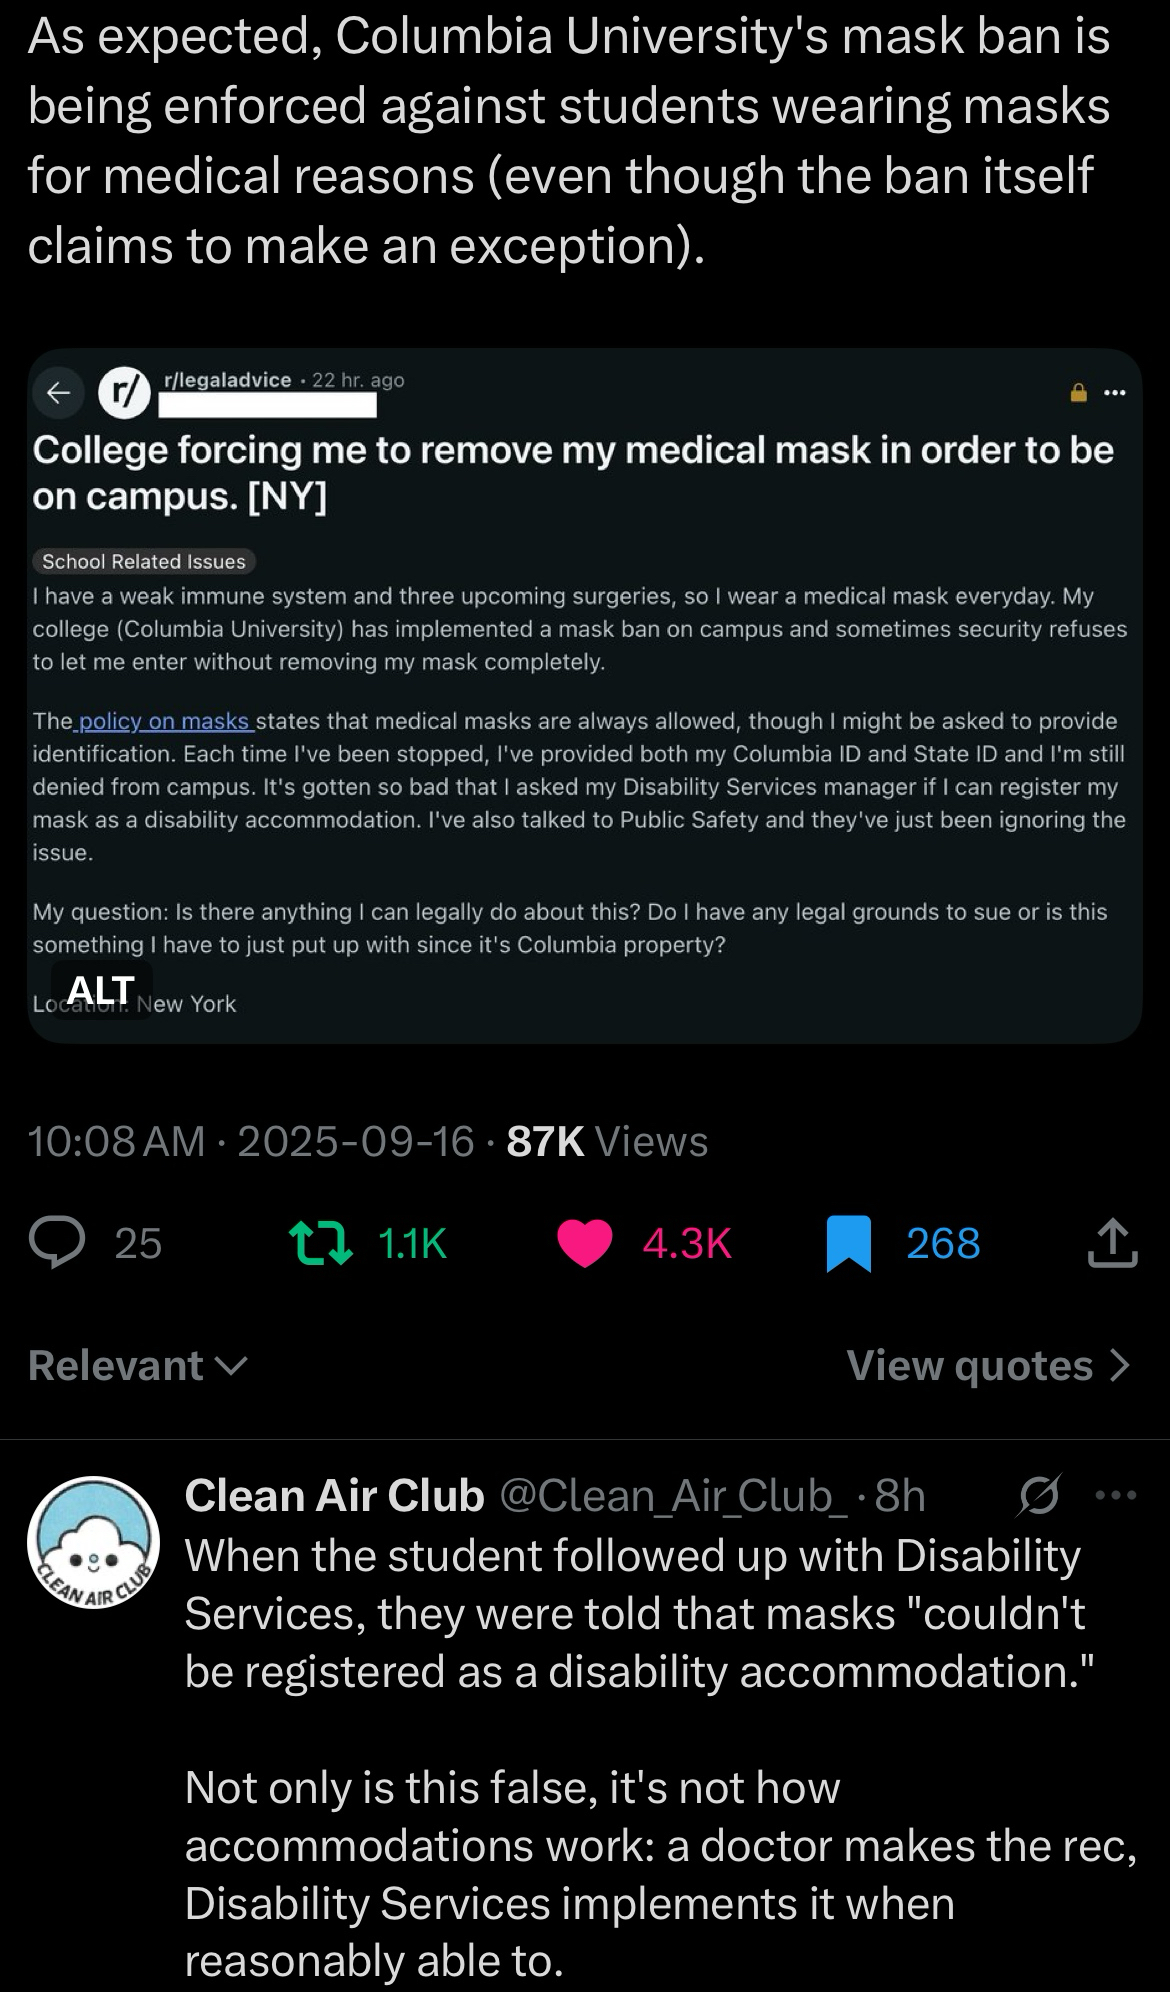Tap the Grok slash-circle icon on reply

(1039, 1496)
